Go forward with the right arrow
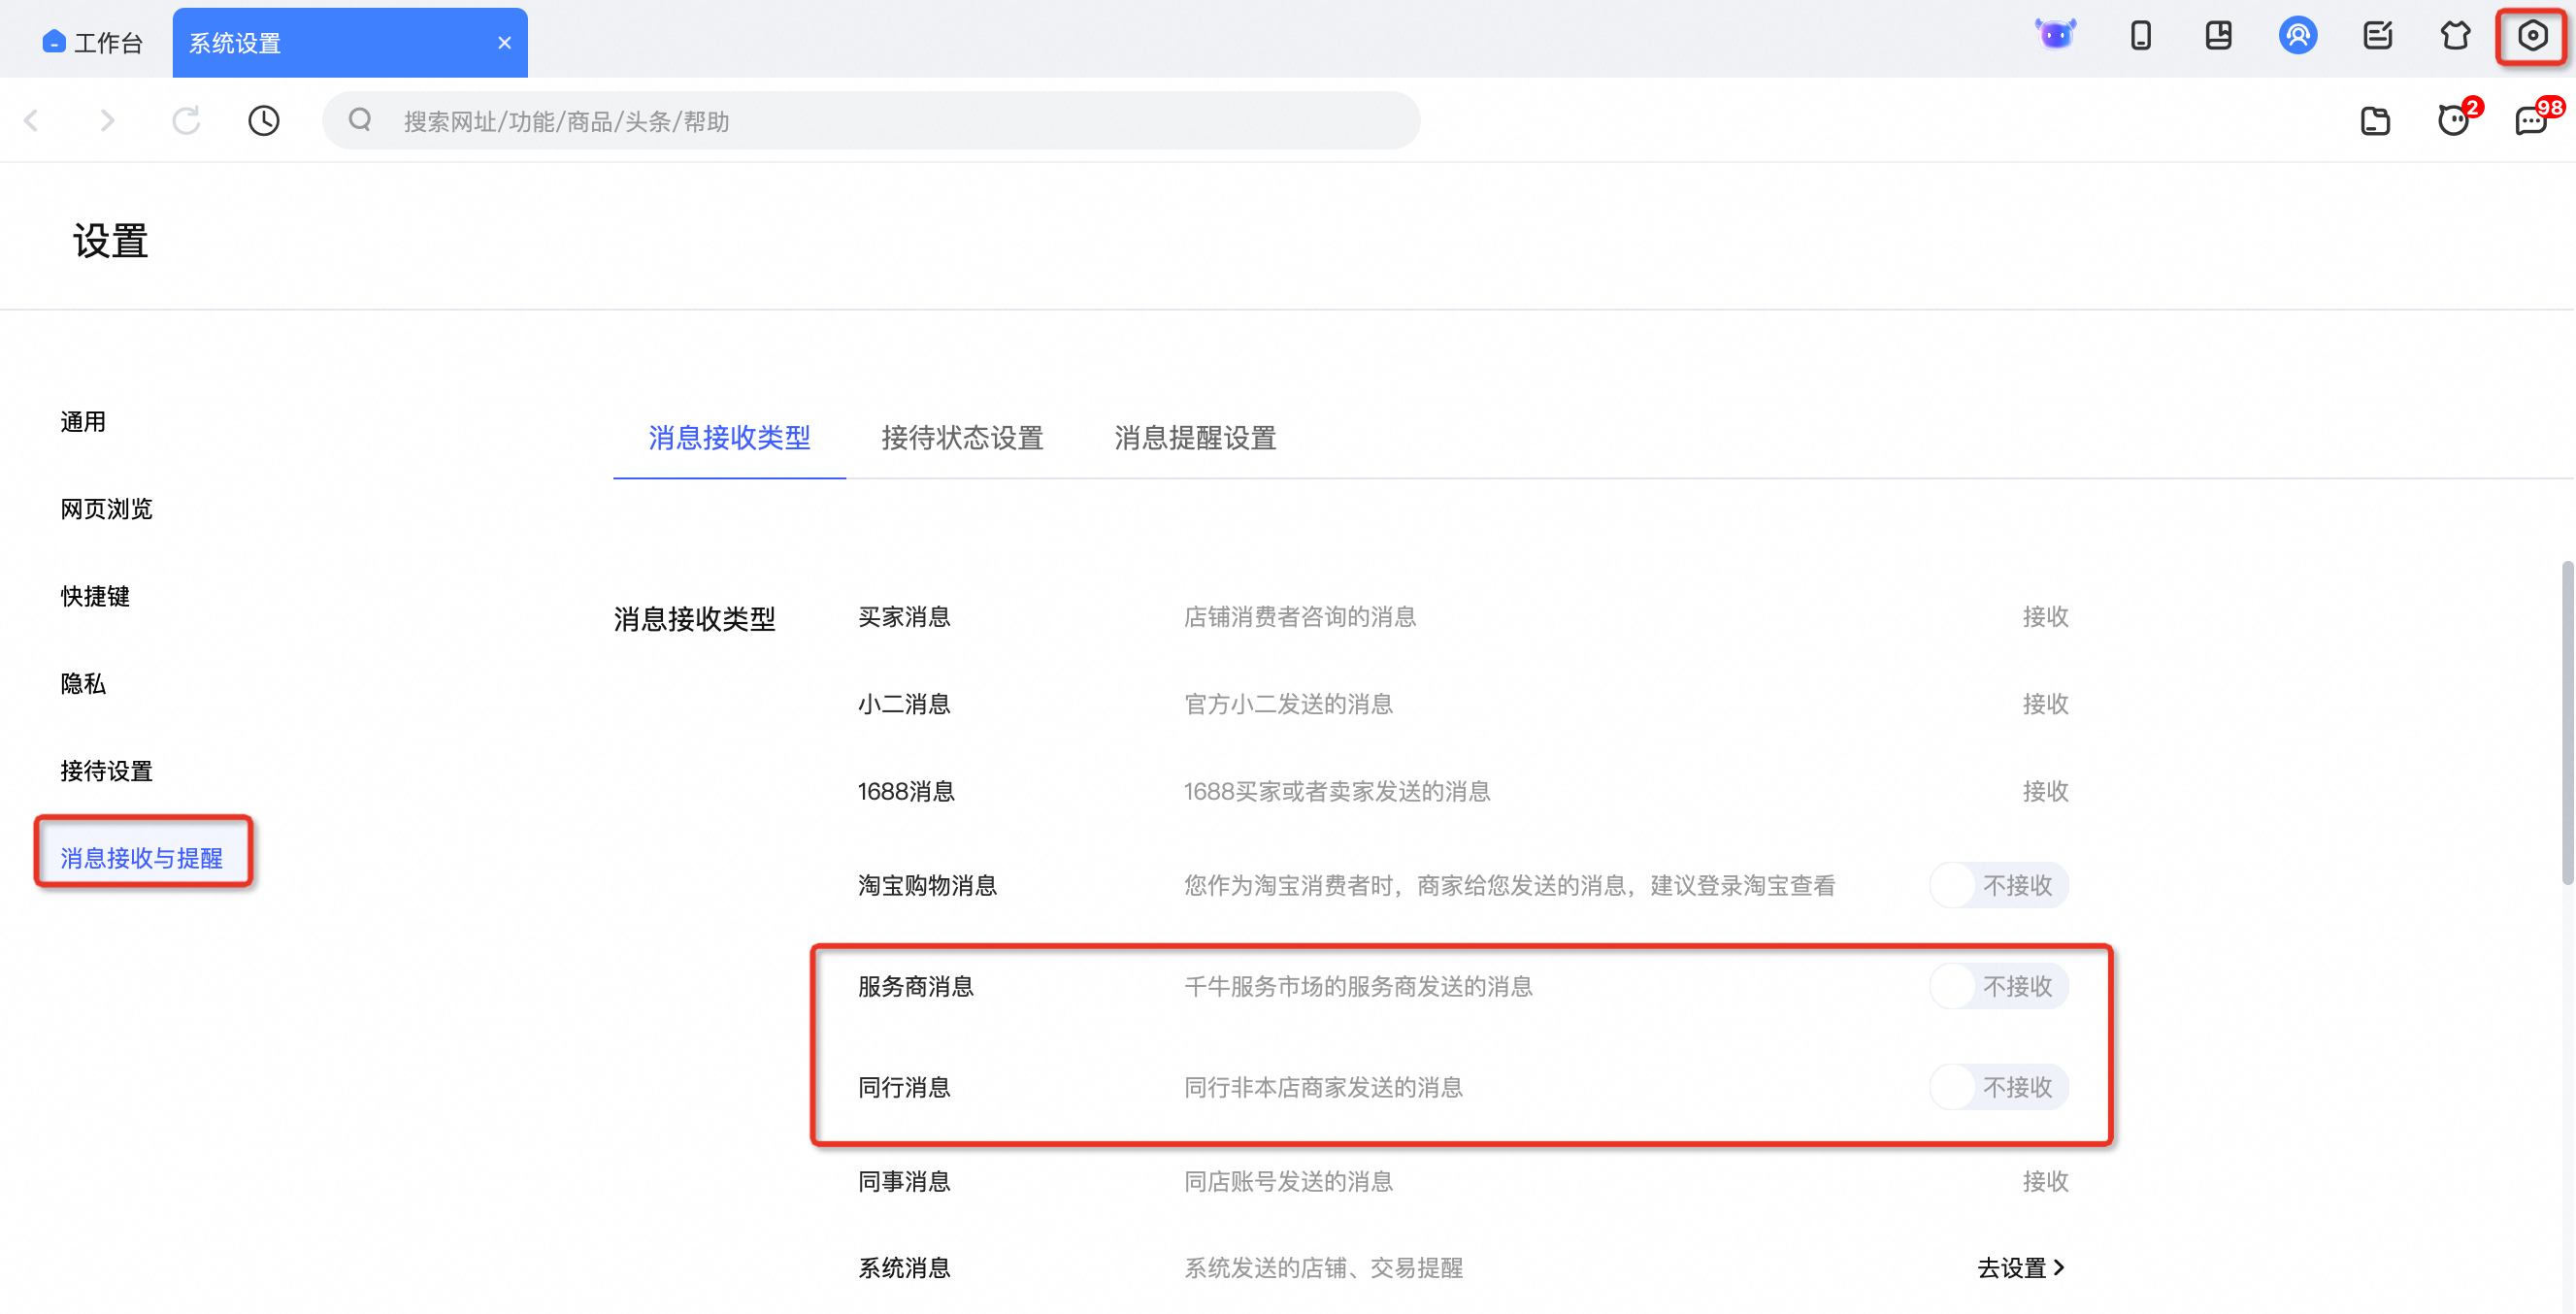Image resolution: width=2576 pixels, height=1314 pixels. [x=107, y=121]
